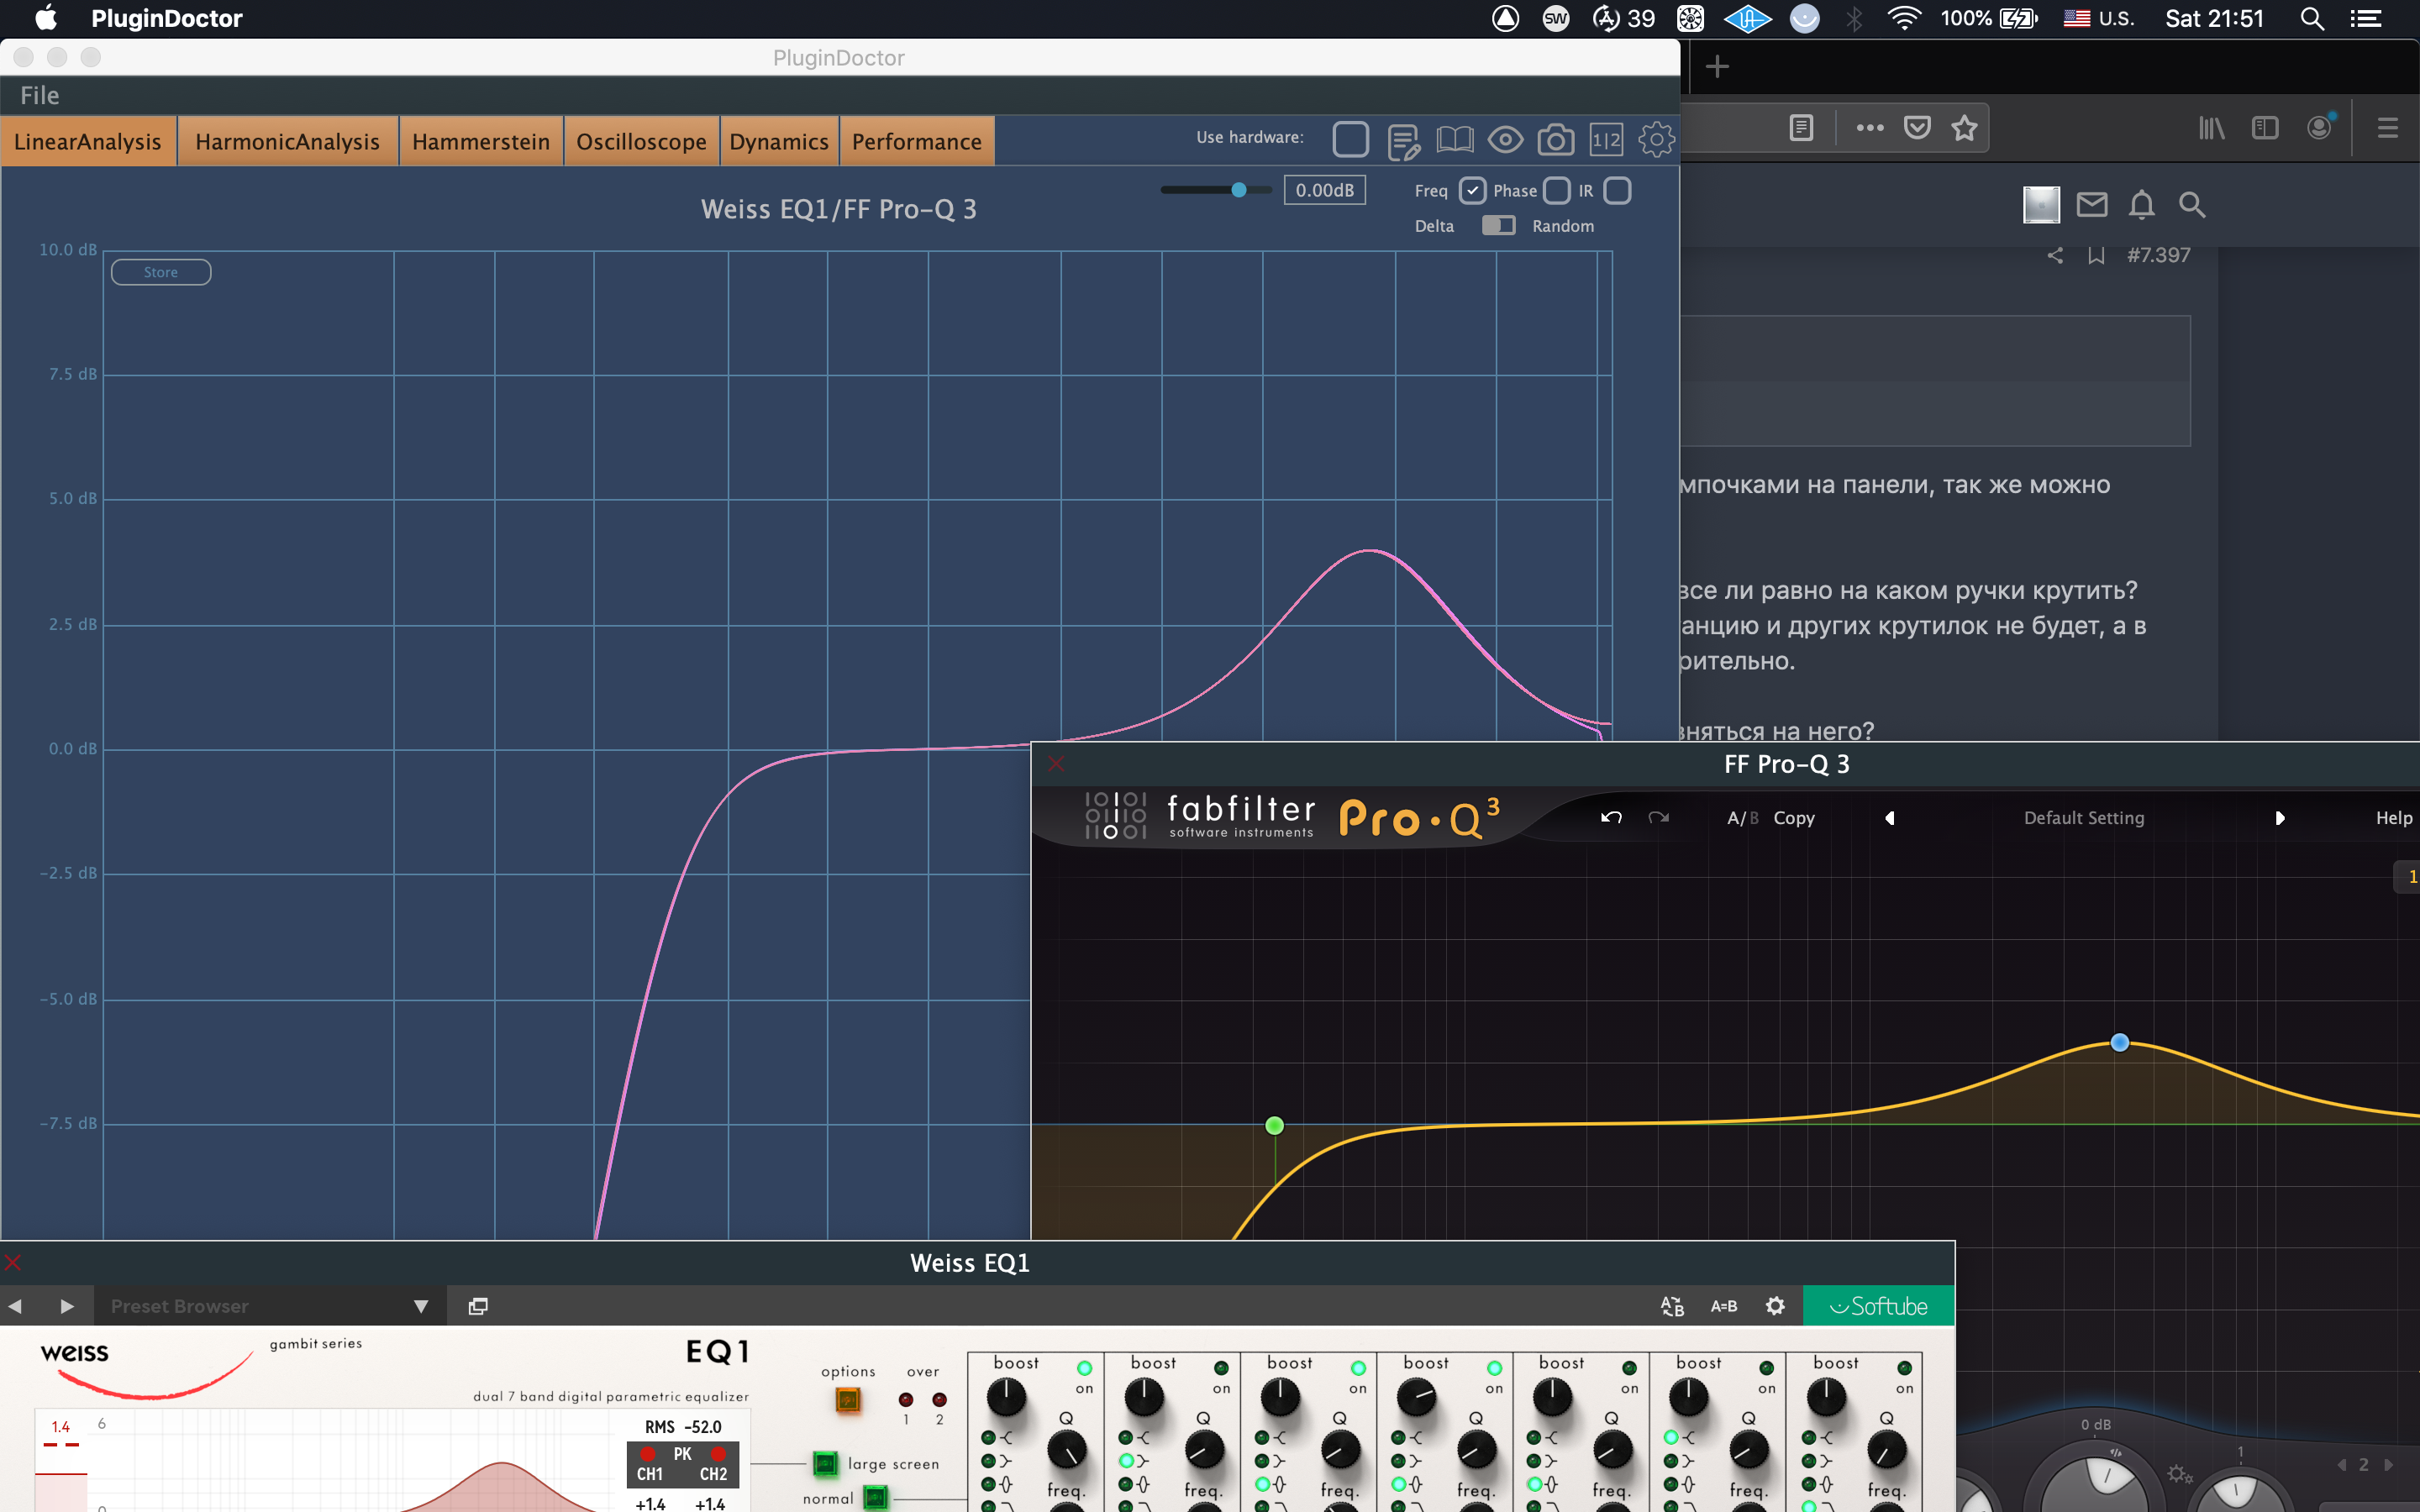This screenshot has height=1512, width=2420.
Task: Open the File menu
Action: (x=40, y=95)
